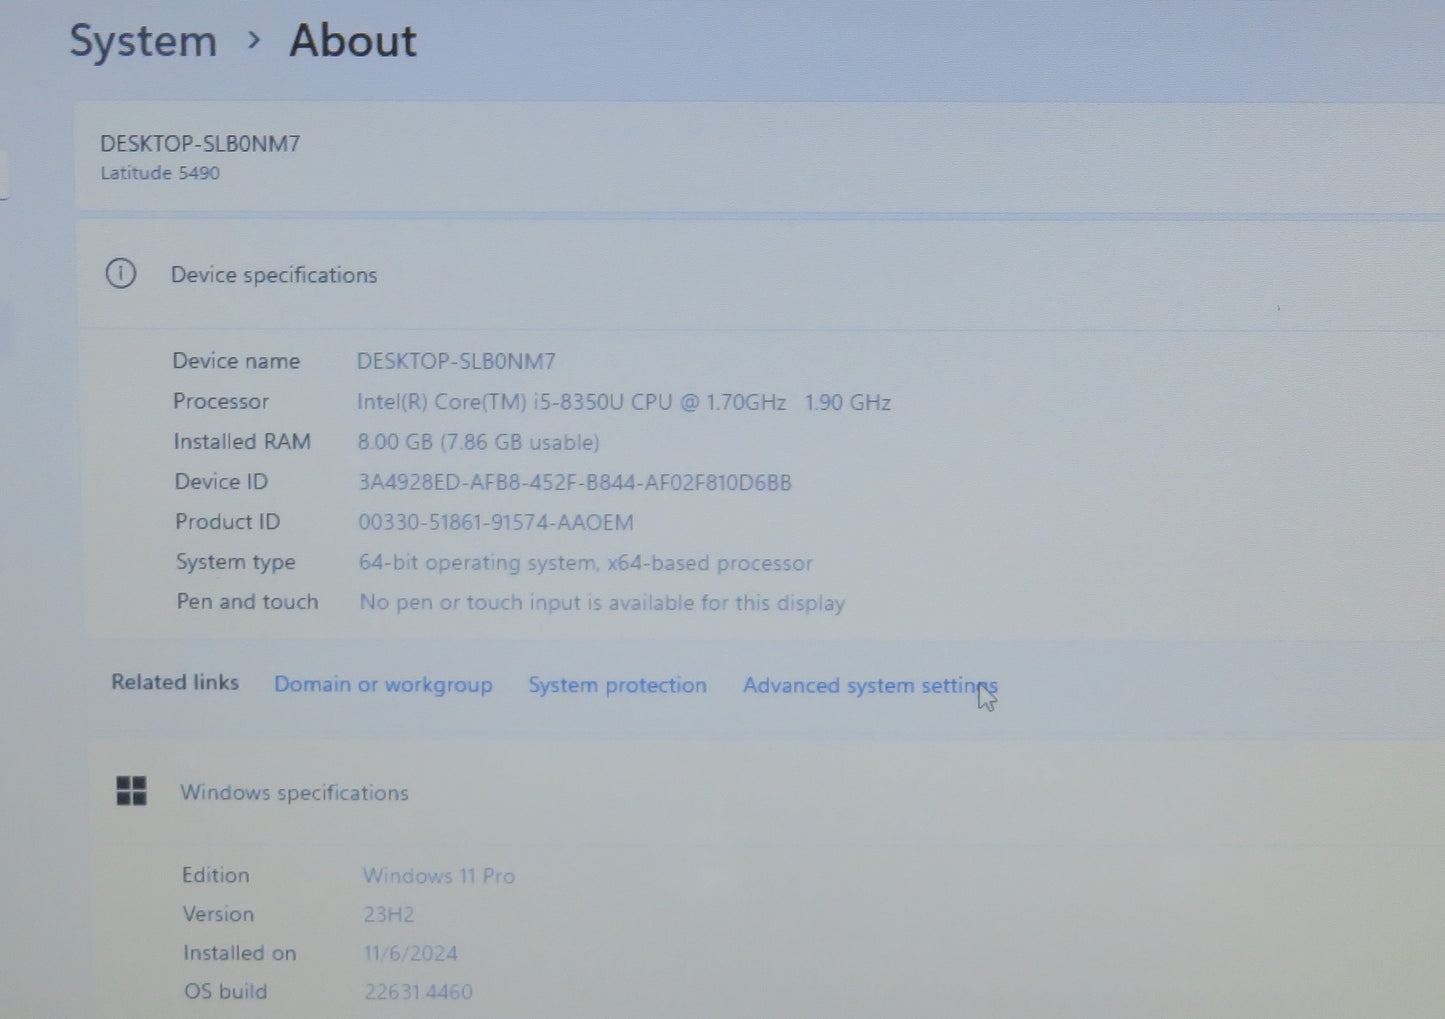Click the breadcrumb chevron after System
1445x1019 pixels.
click(254, 40)
